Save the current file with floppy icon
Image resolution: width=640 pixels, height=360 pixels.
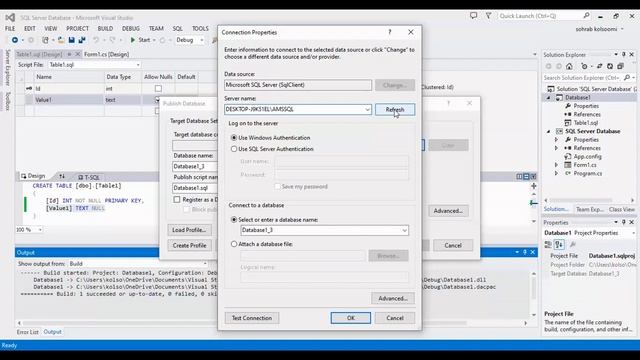click(71, 40)
